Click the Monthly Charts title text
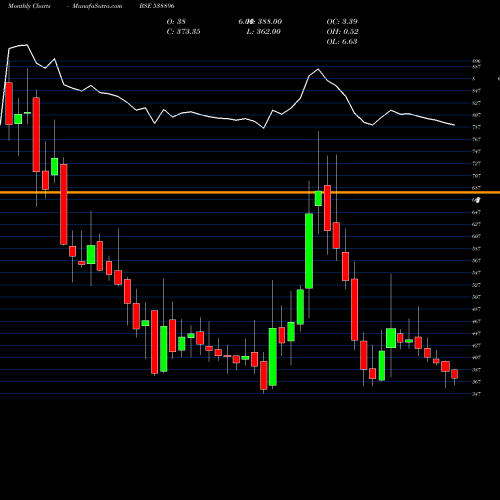 pyautogui.click(x=29, y=6)
